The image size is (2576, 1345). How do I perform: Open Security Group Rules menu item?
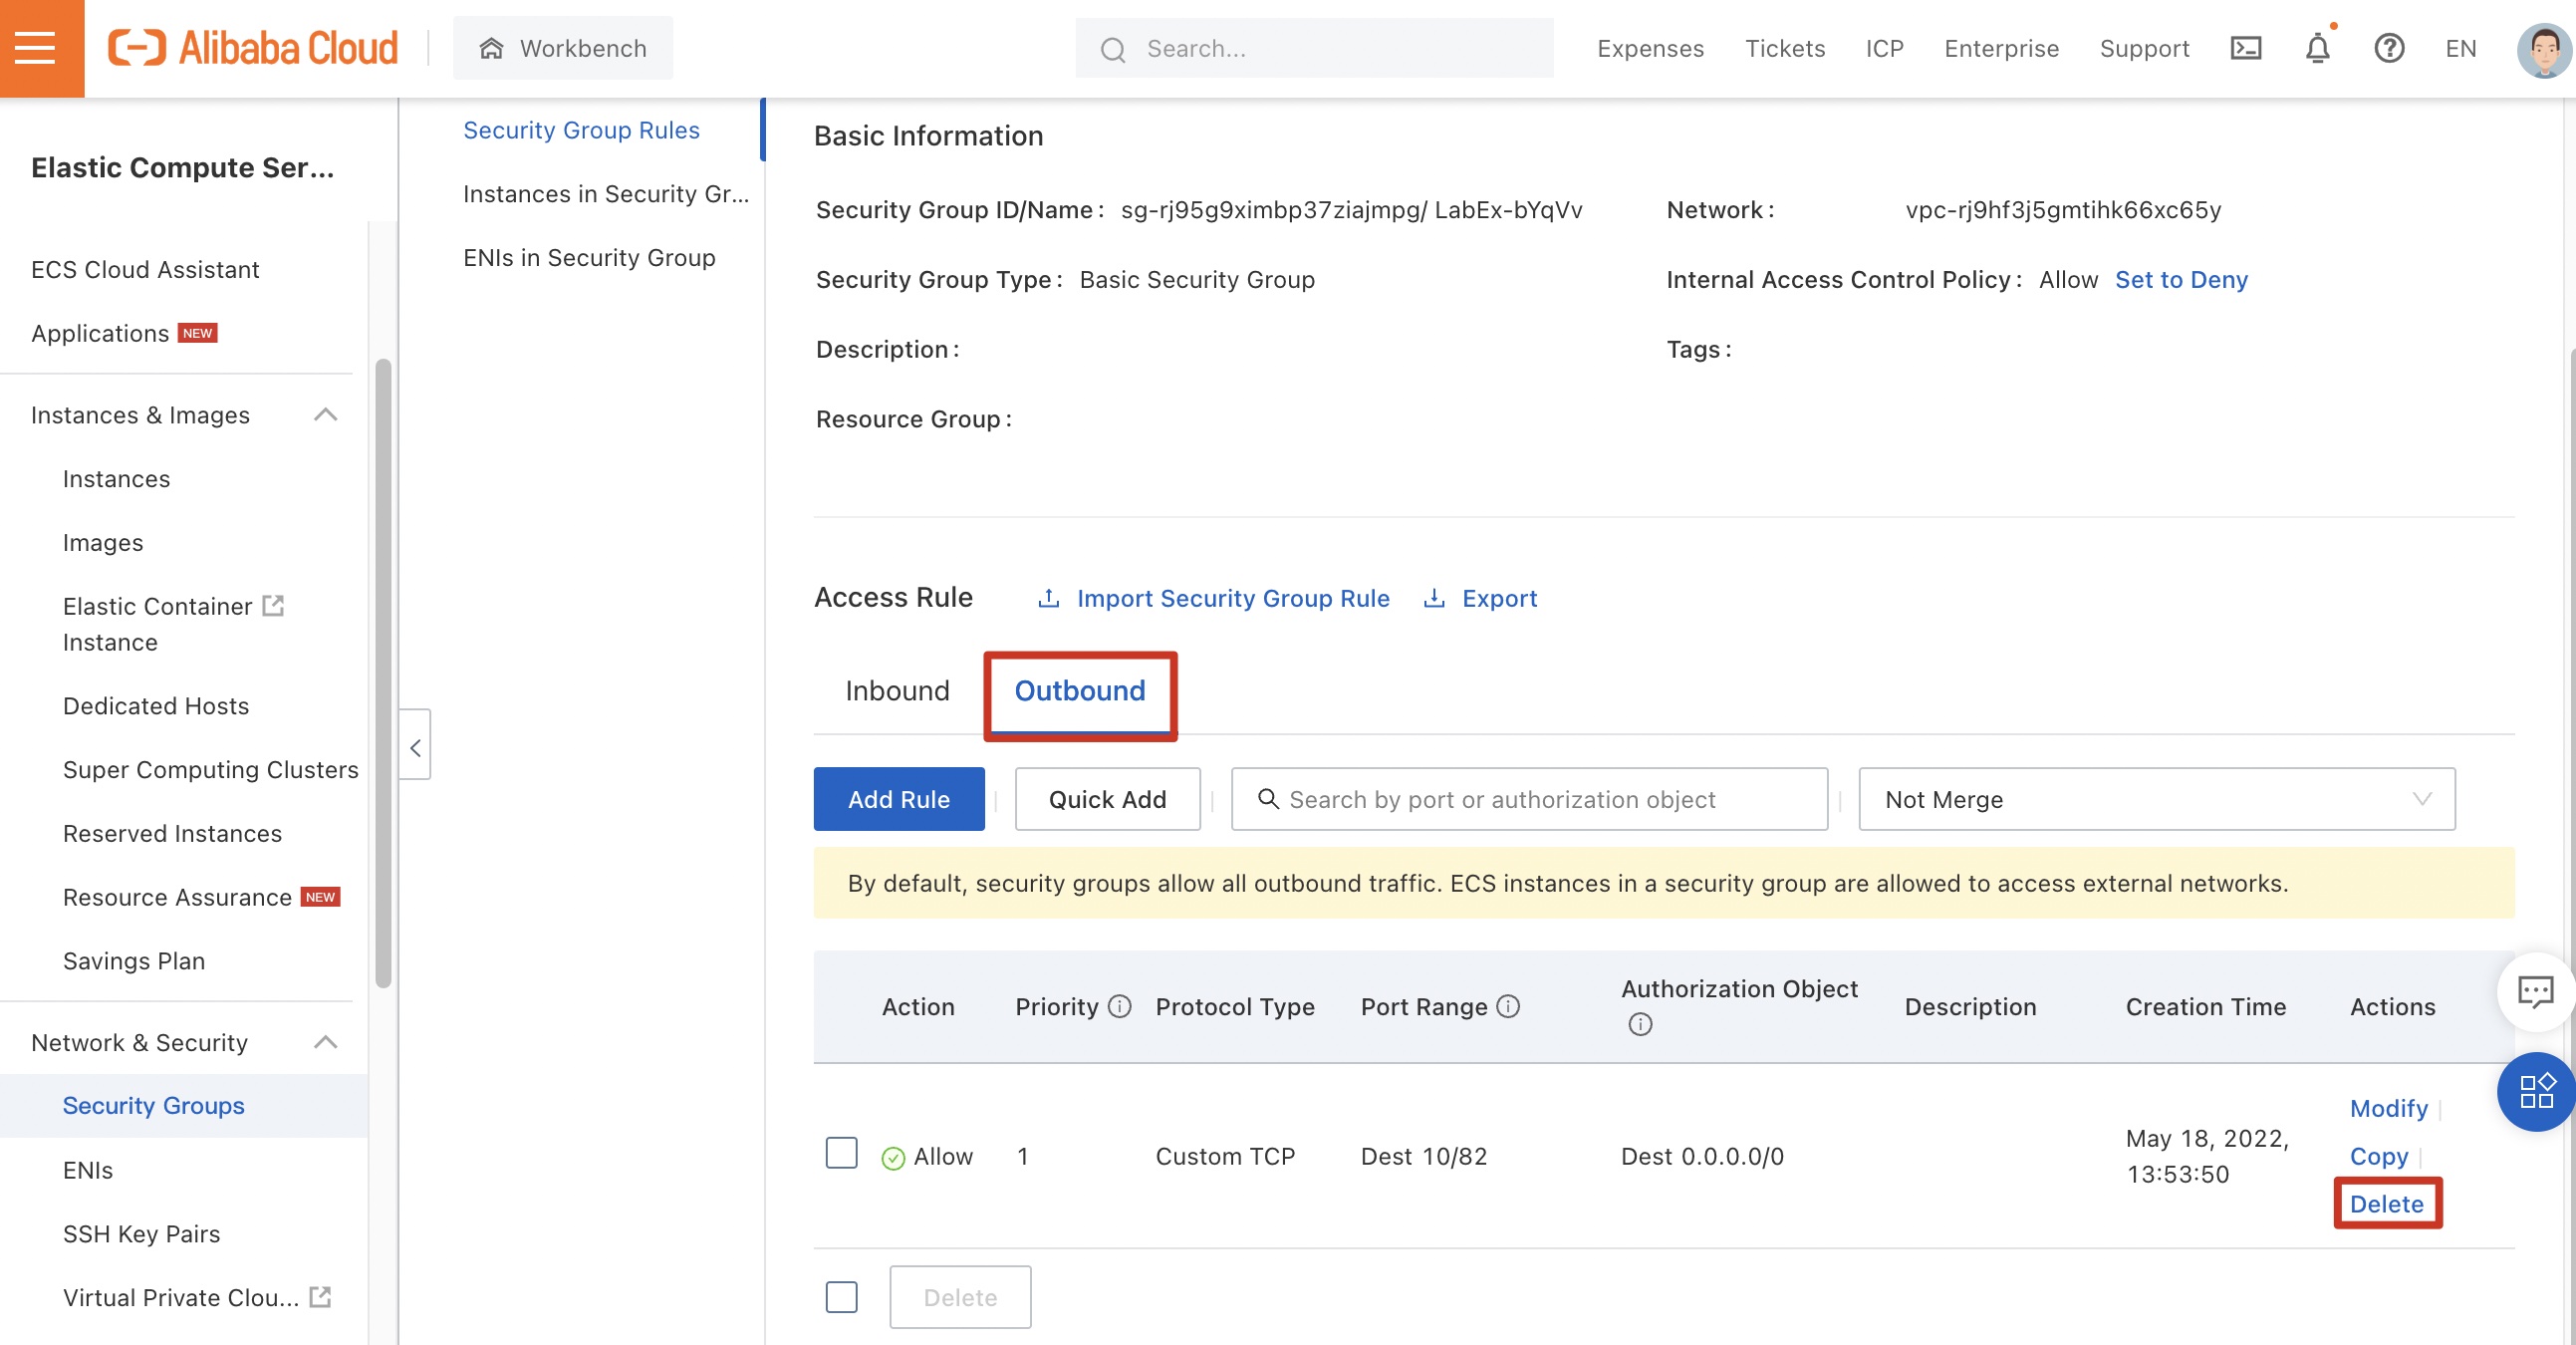click(581, 130)
